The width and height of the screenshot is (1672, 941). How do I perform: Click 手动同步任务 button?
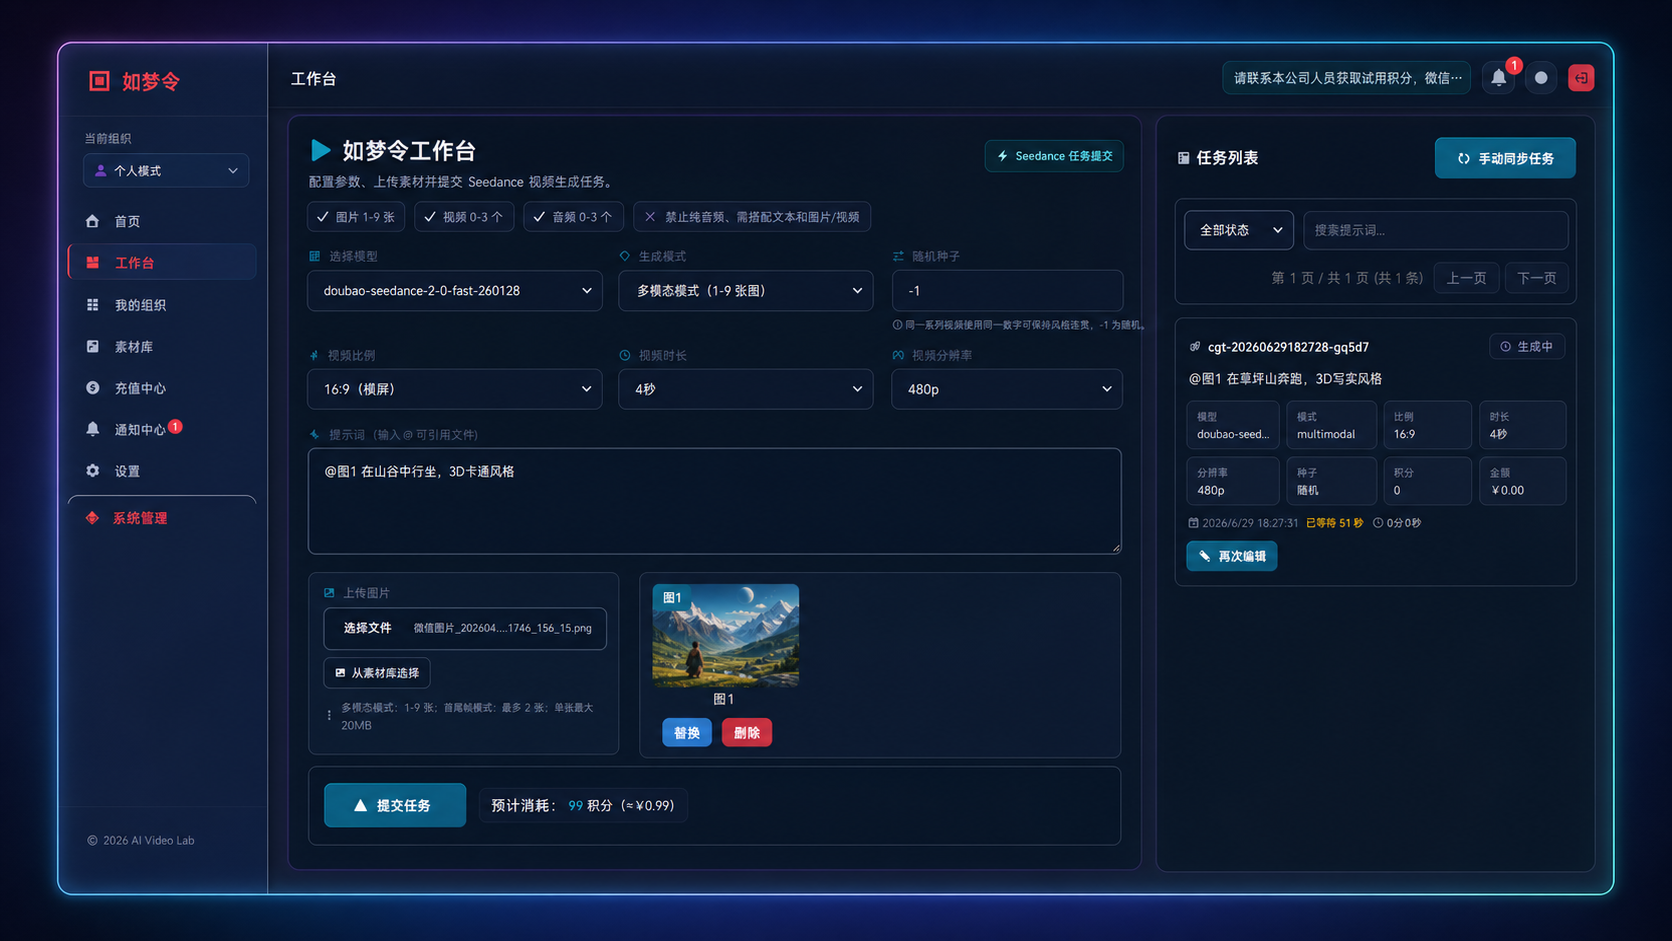click(1505, 158)
